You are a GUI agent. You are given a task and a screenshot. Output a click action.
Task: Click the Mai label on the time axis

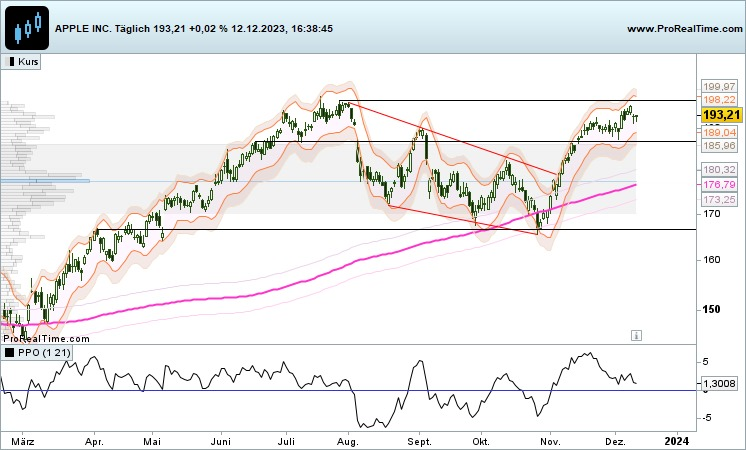click(x=152, y=441)
